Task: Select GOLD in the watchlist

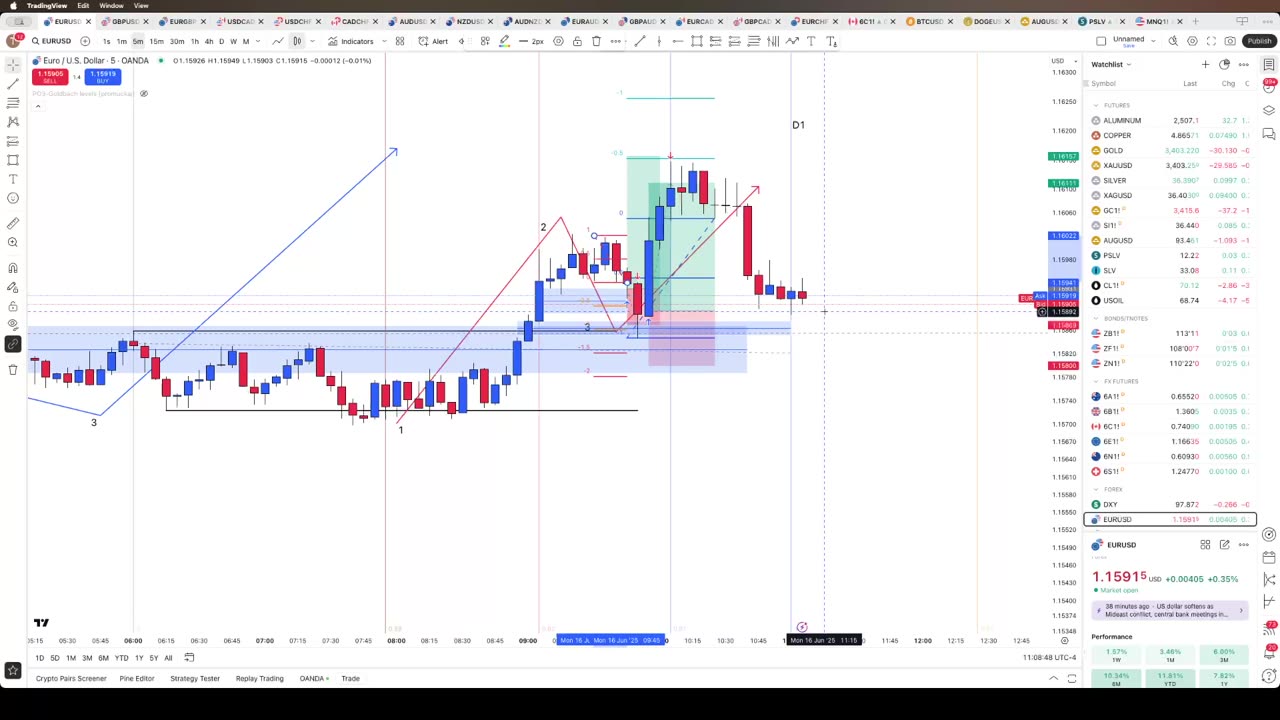Action: (1169, 150)
